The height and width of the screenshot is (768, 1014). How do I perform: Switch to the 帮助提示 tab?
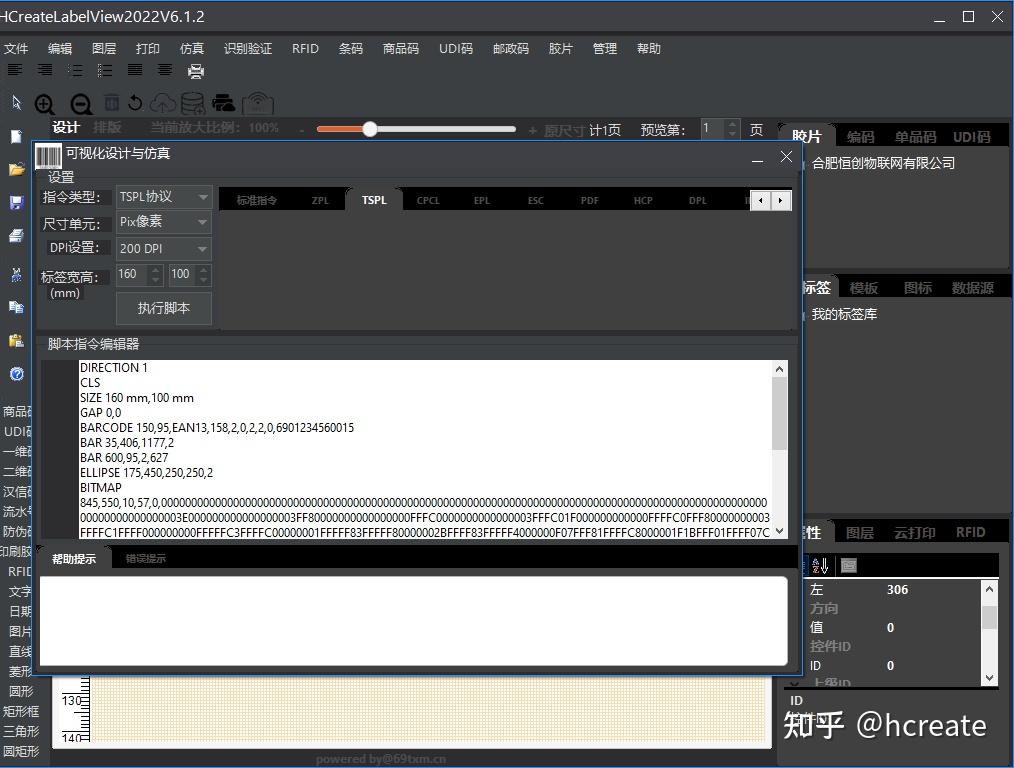click(x=74, y=559)
